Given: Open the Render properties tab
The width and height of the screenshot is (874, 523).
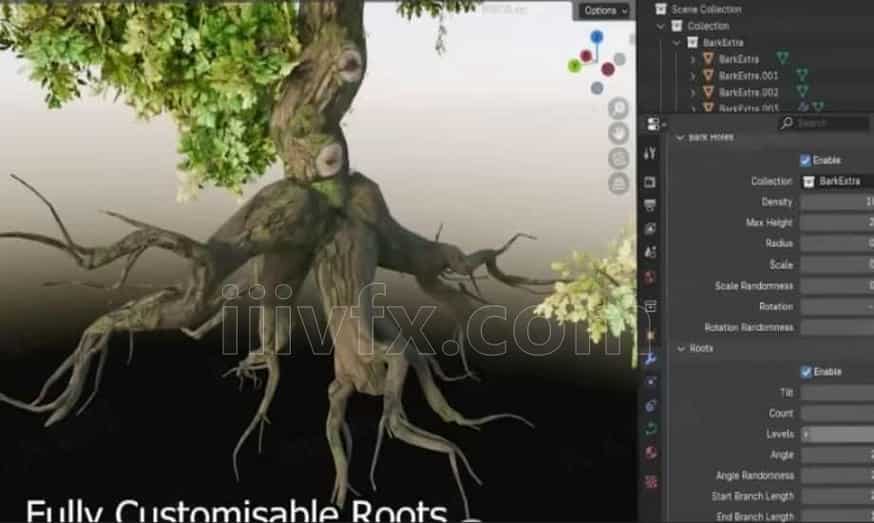Looking at the screenshot, I should [x=650, y=182].
